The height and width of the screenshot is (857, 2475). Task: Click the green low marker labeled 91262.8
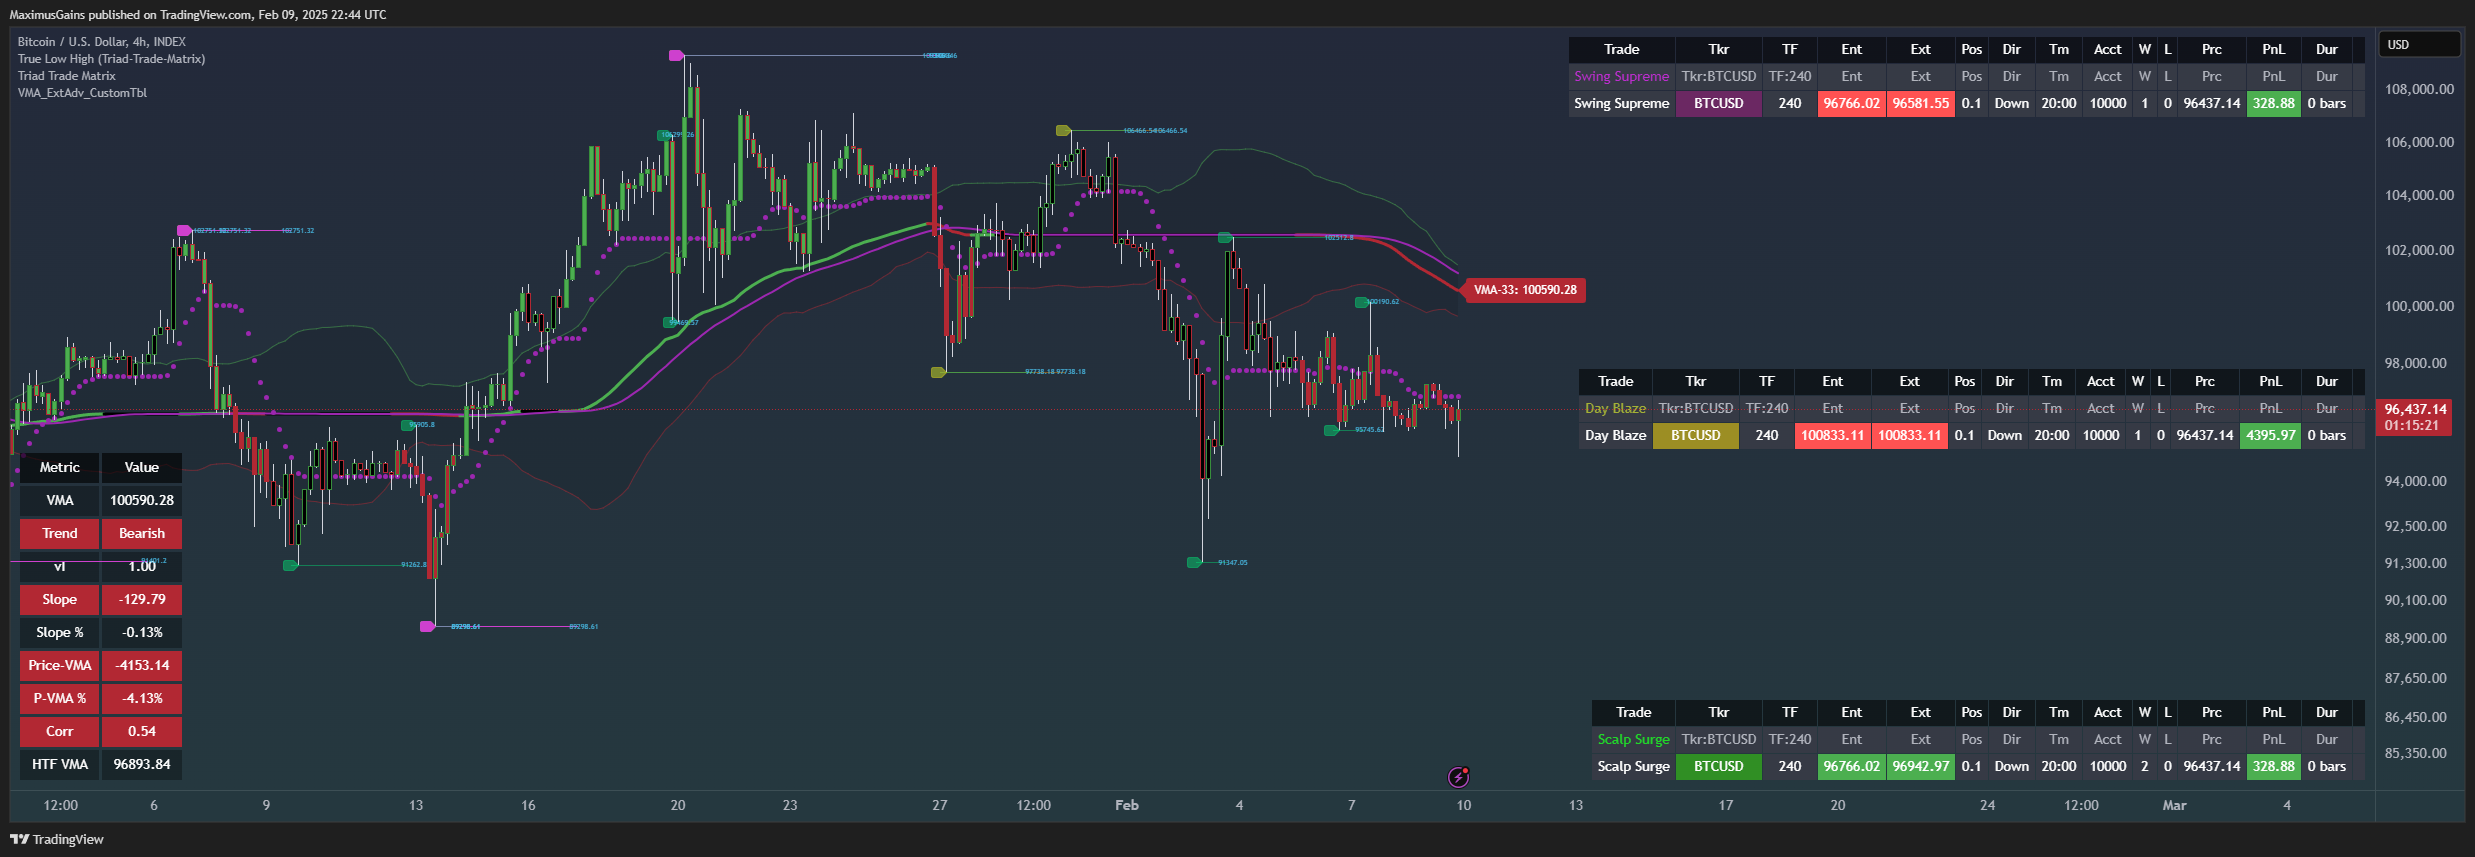290,565
